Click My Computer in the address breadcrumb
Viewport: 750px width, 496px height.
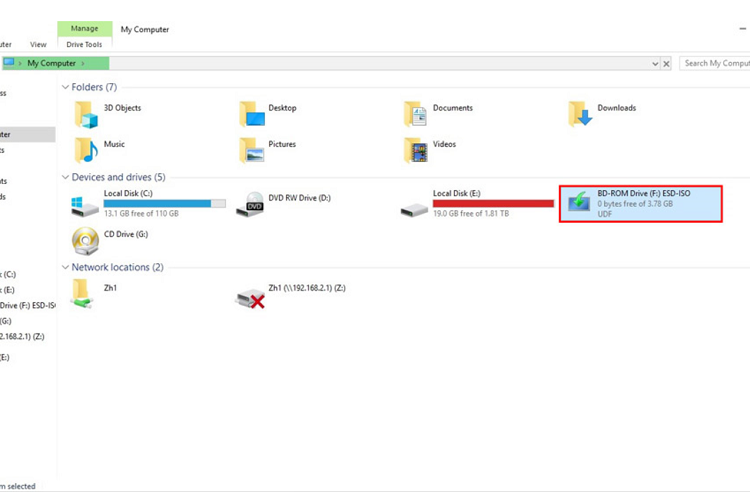click(x=52, y=63)
